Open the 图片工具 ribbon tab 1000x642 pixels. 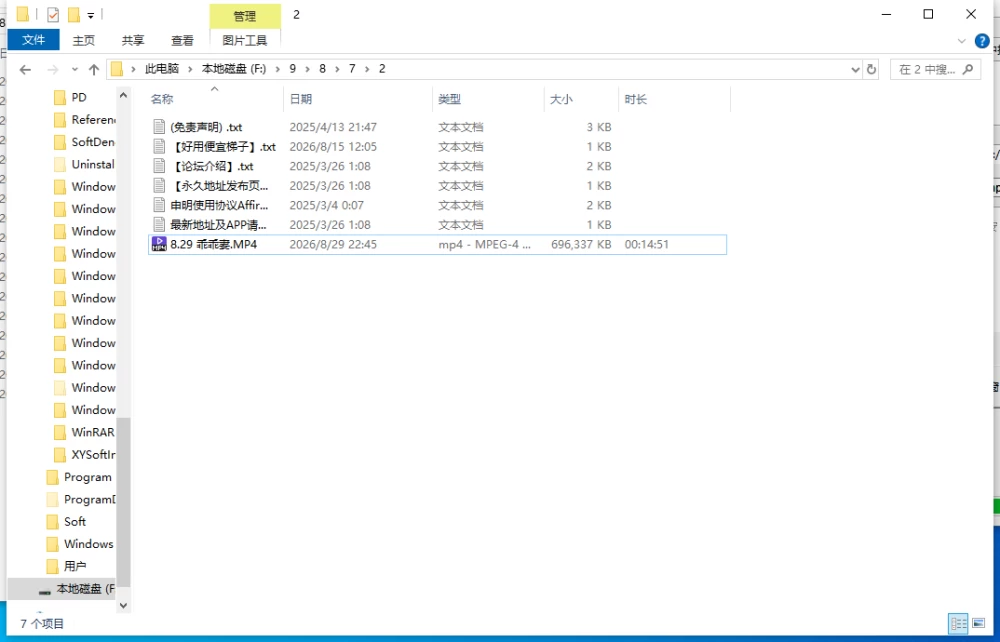tap(245, 40)
